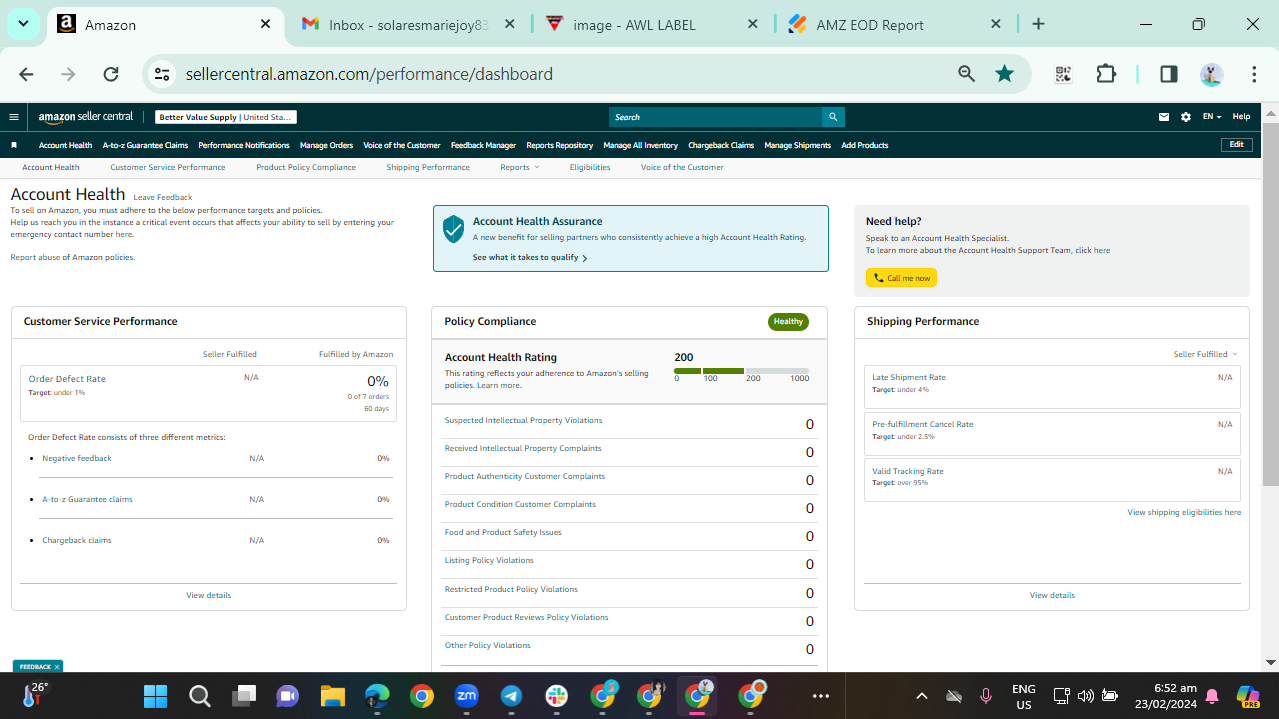Open the Chrome extensions puzzle icon
Viewport: 1279px width, 719px height.
(1106, 74)
